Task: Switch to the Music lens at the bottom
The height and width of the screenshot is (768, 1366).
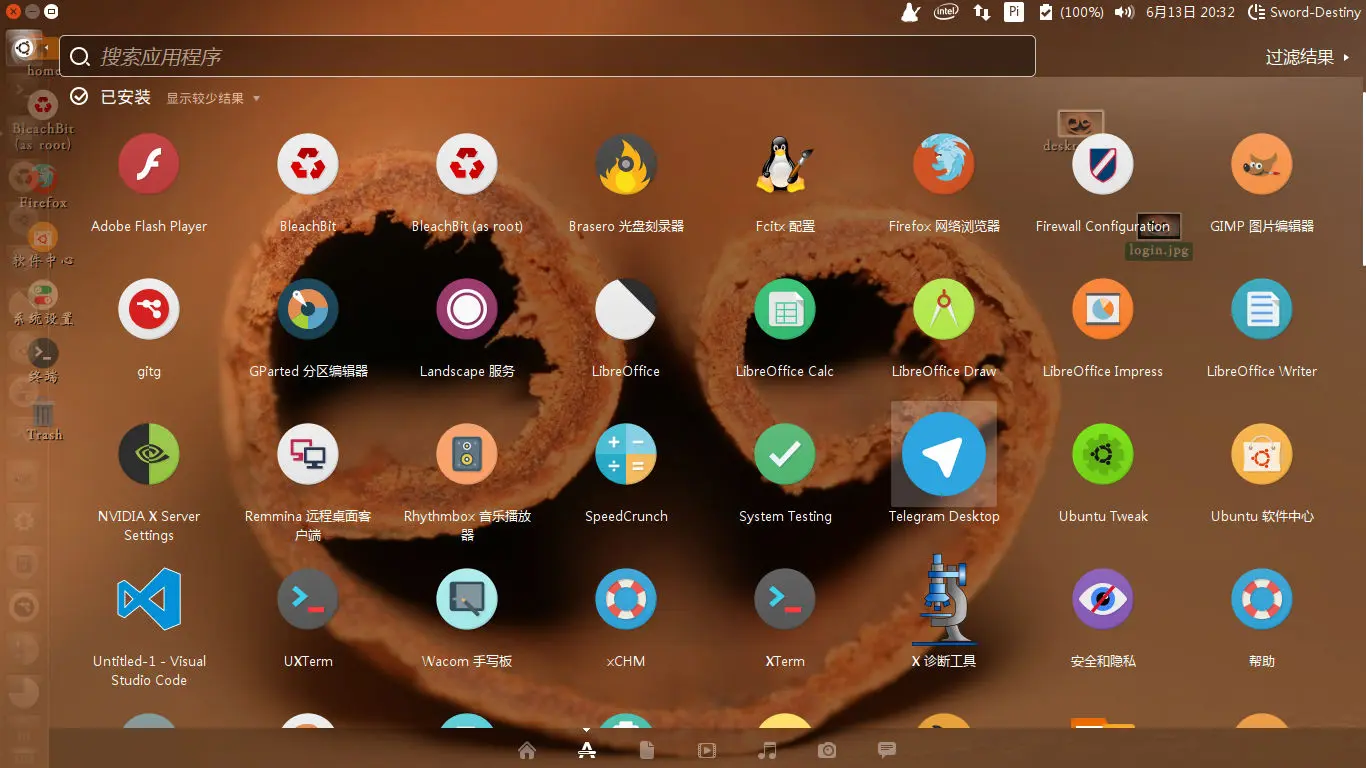Action: (x=767, y=750)
